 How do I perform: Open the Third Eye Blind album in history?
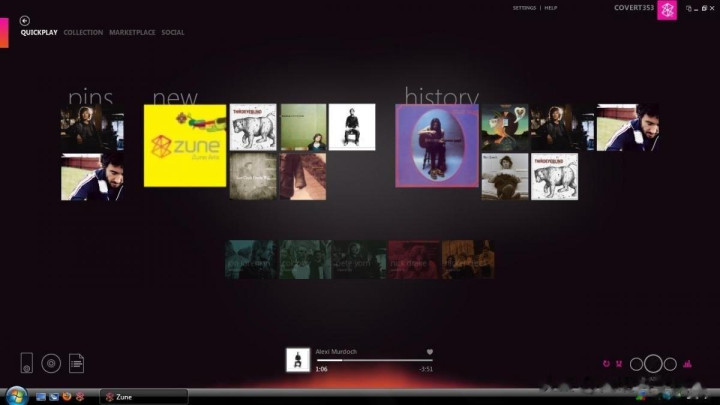pyautogui.click(x=554, y=177)
